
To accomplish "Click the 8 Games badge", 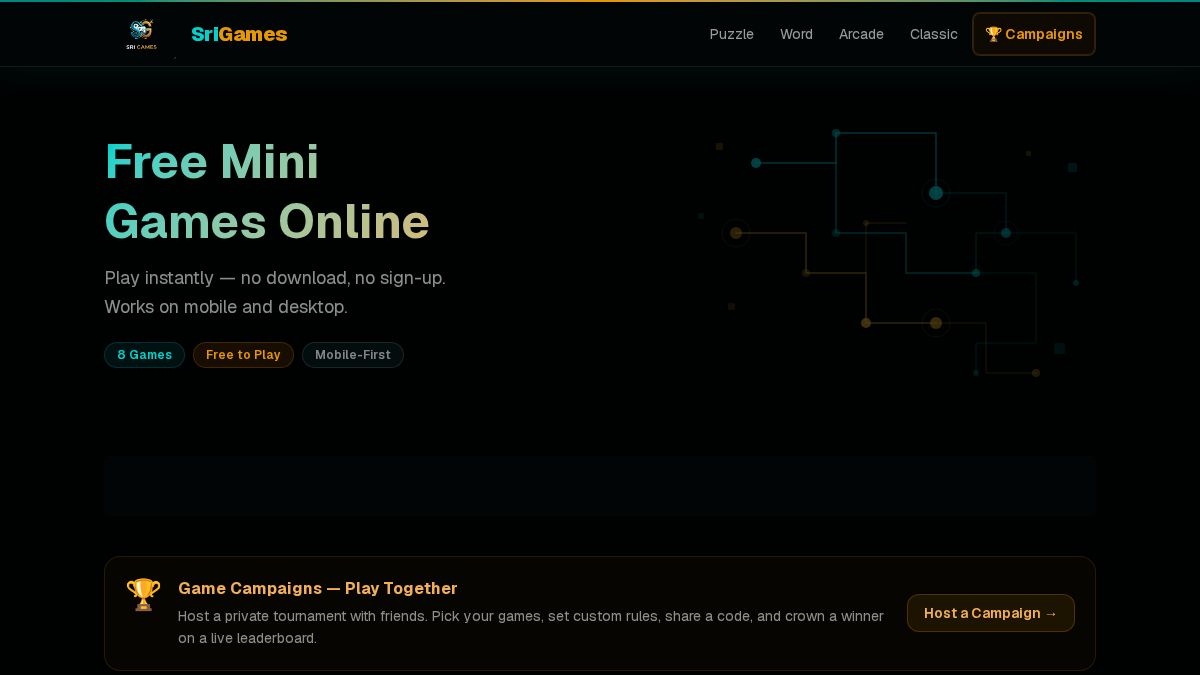I will coord(145,355).
